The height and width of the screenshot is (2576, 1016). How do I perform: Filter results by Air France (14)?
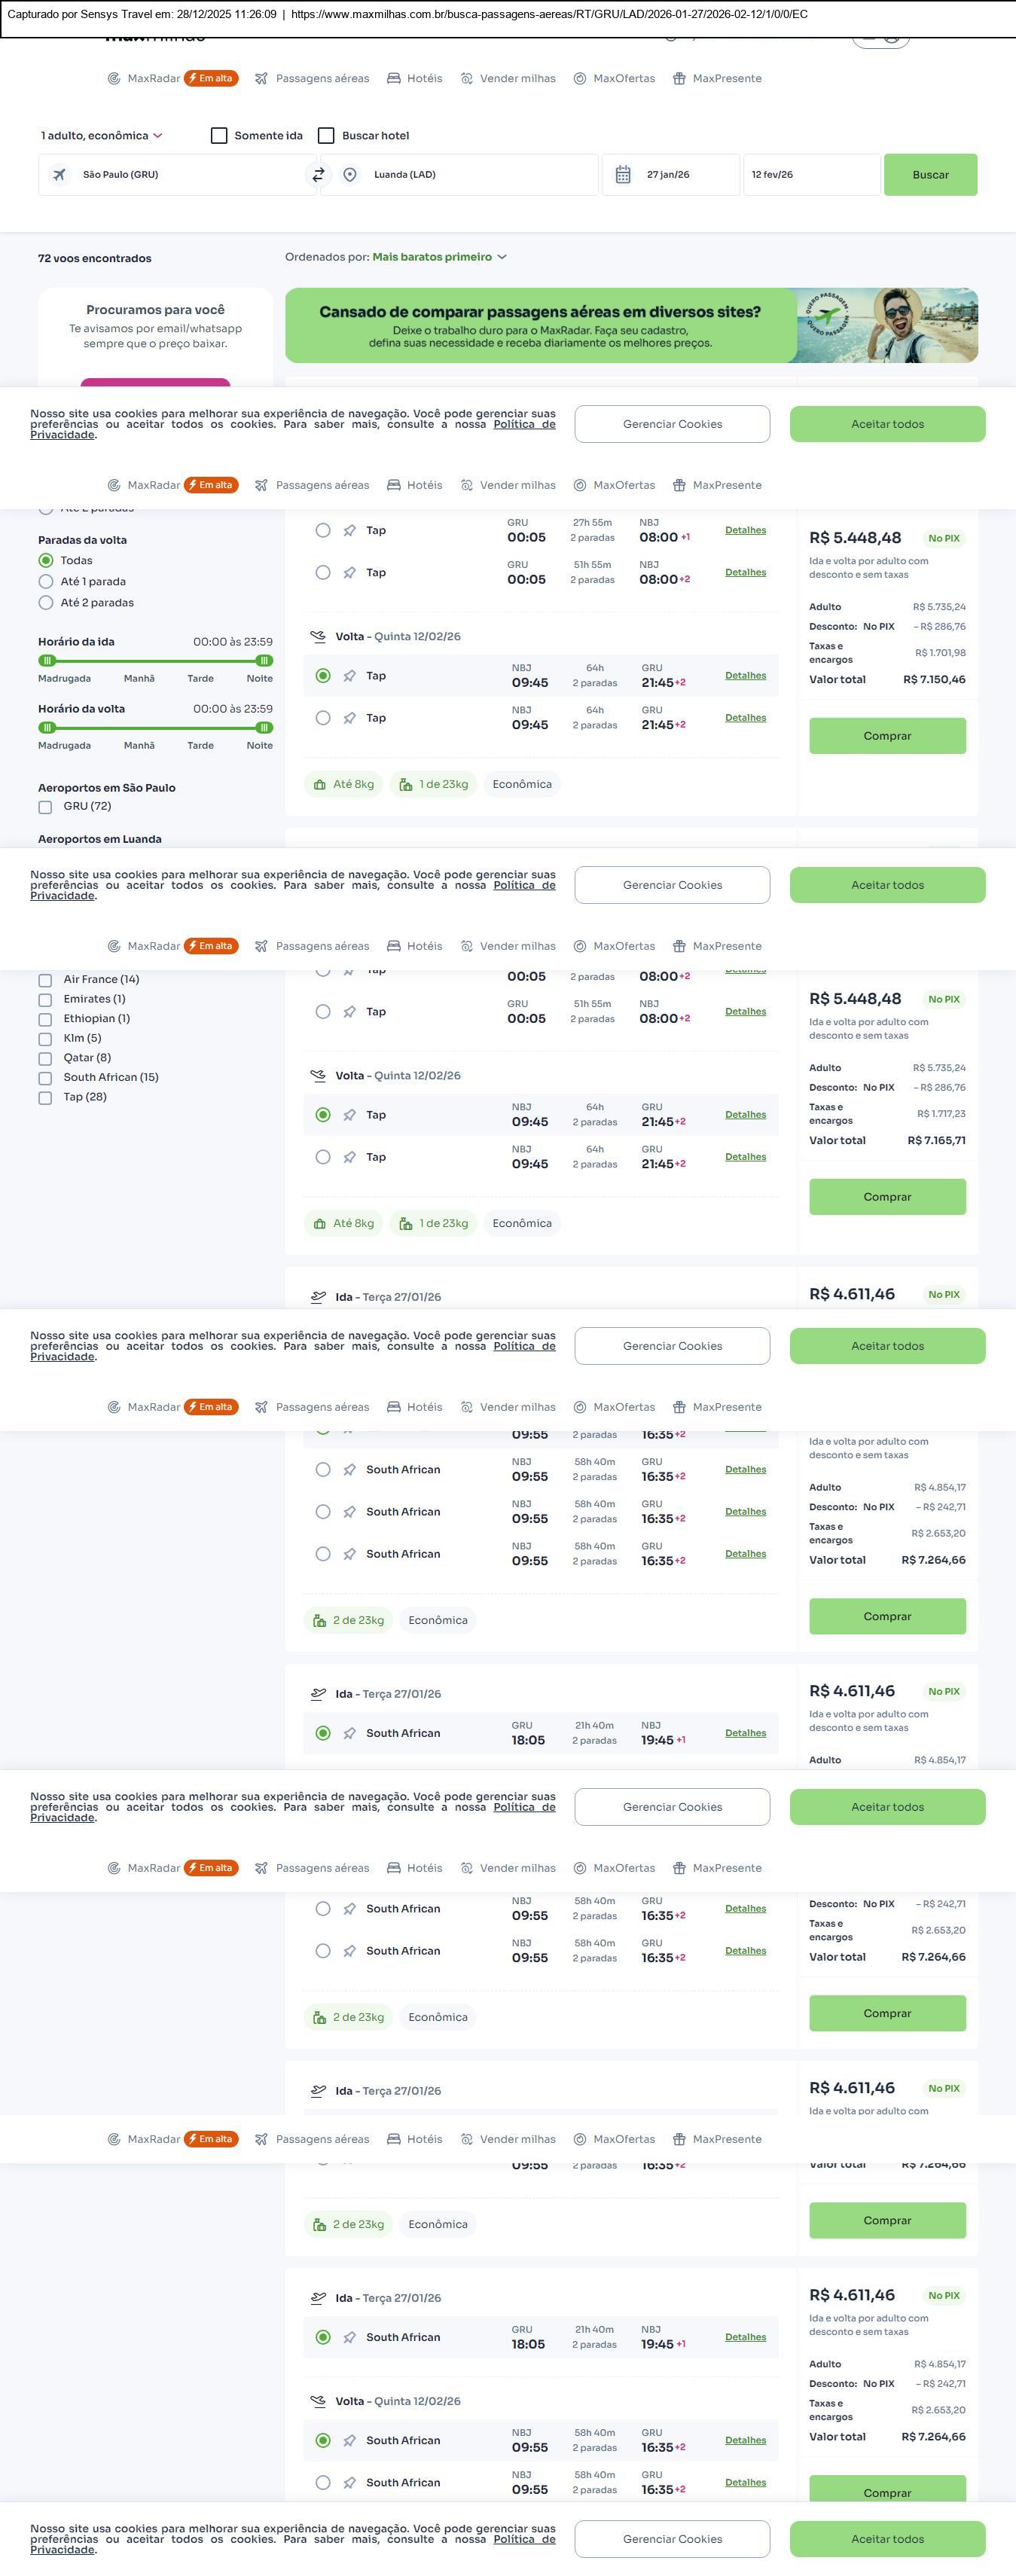coord(45,980)
